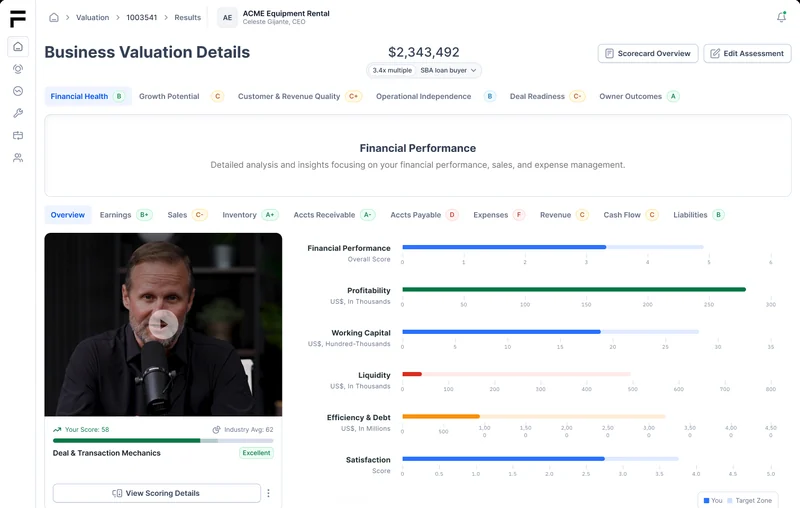Click the 3.4x multiple label
The height and width of the screenshot is (508, 800).
pyautogui.click(x=392, y=70)
